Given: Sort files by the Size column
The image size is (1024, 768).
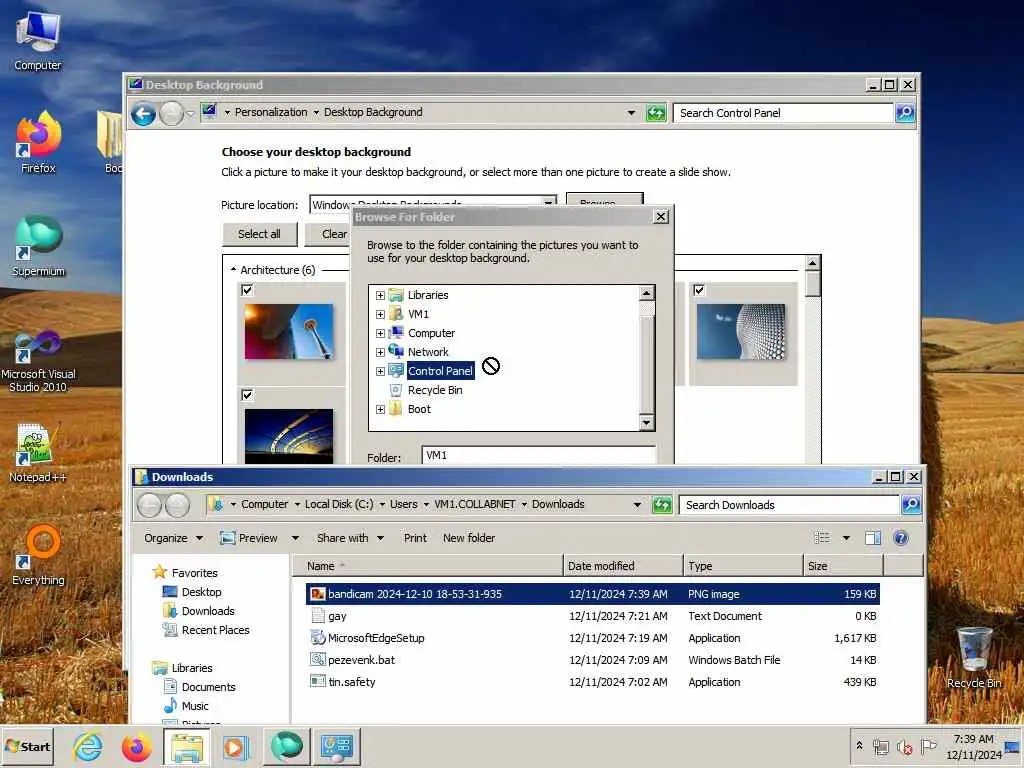Looking at the screenshot, I should (x=842, y=566).
